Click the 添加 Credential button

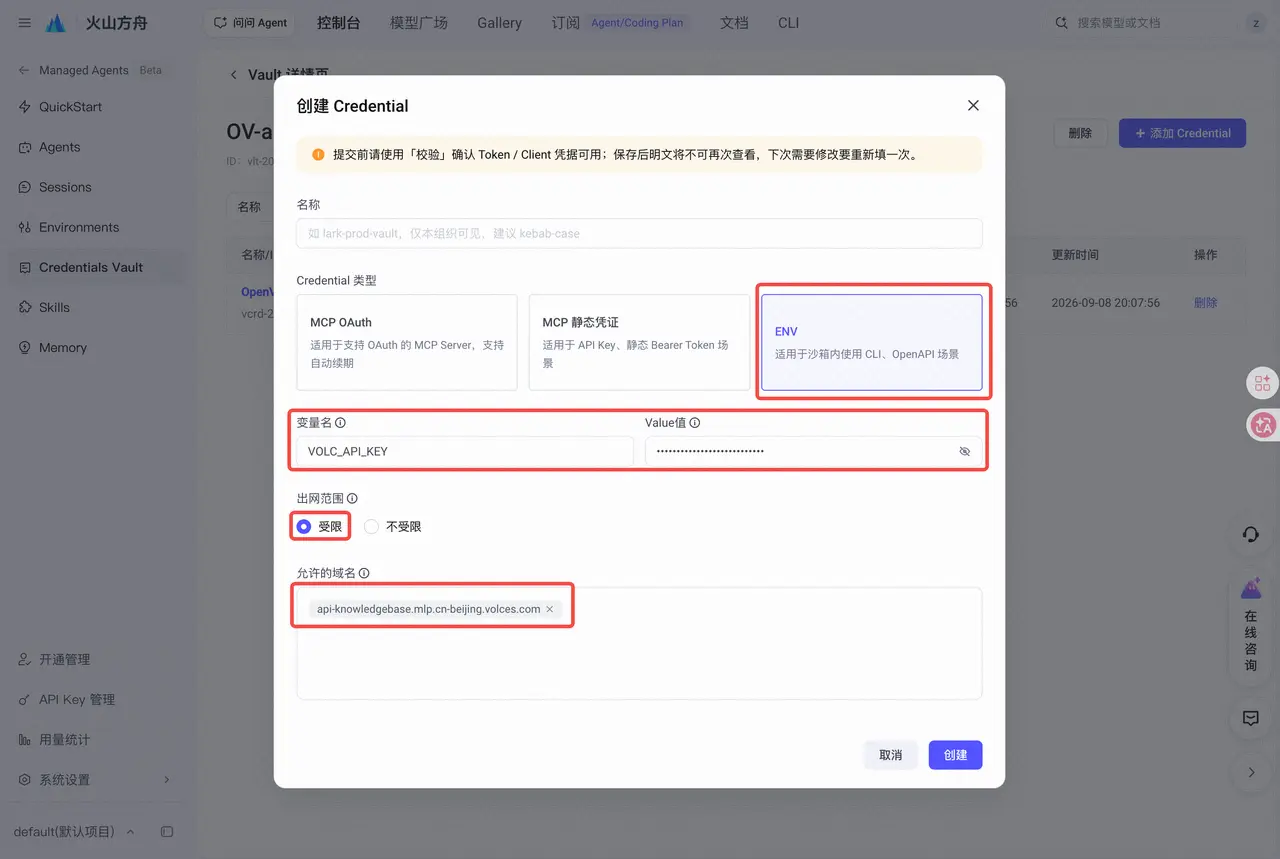pyautogui.click(x=1182, y=133)
